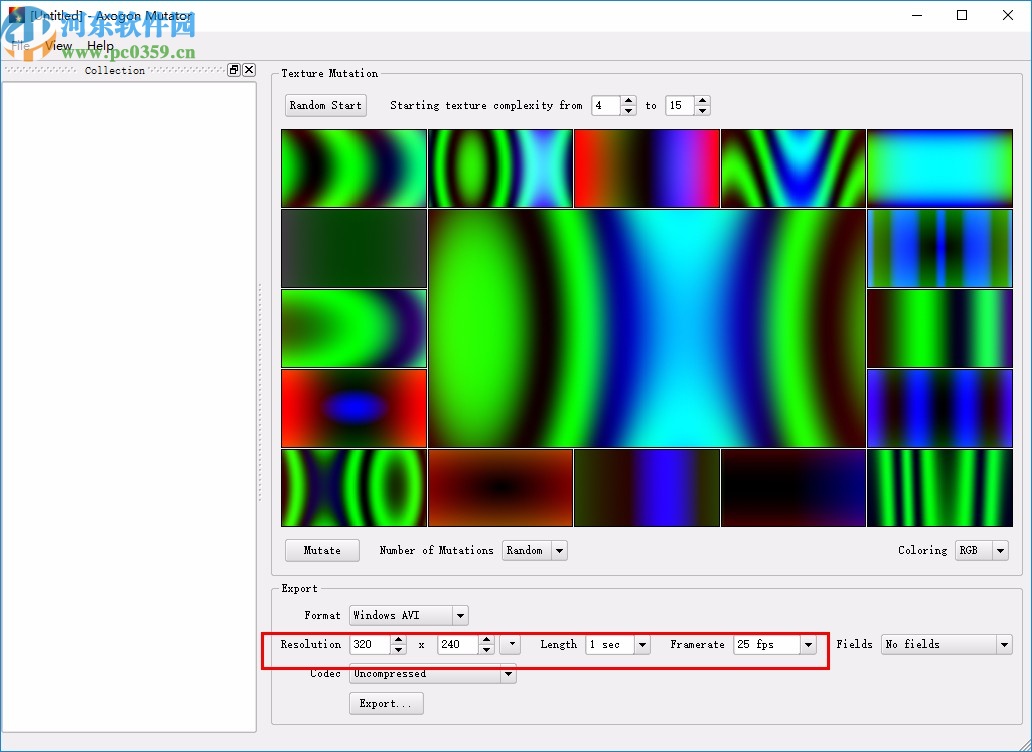The height and width of the screenshot is (752, 1032).
Task: Expand the Number of Mutations dropdown
Action: (x=559, y=551)
